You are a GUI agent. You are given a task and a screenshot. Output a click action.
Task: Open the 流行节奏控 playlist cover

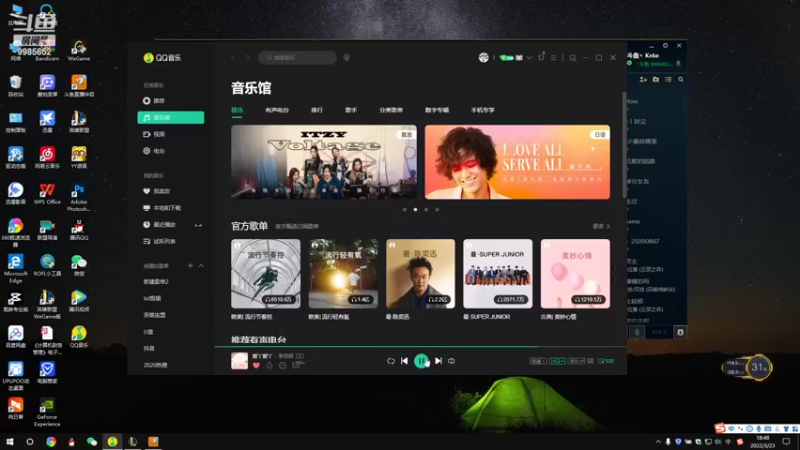coord(266,274)
